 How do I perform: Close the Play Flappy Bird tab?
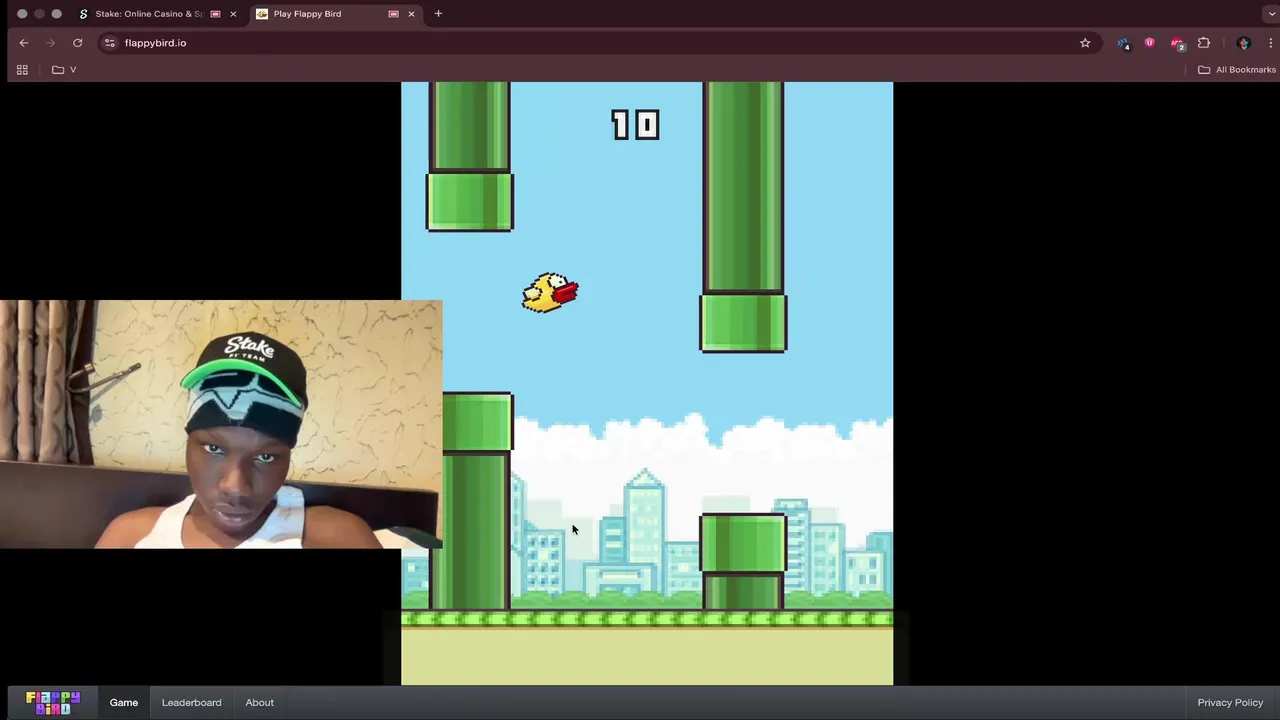(411, 14)
